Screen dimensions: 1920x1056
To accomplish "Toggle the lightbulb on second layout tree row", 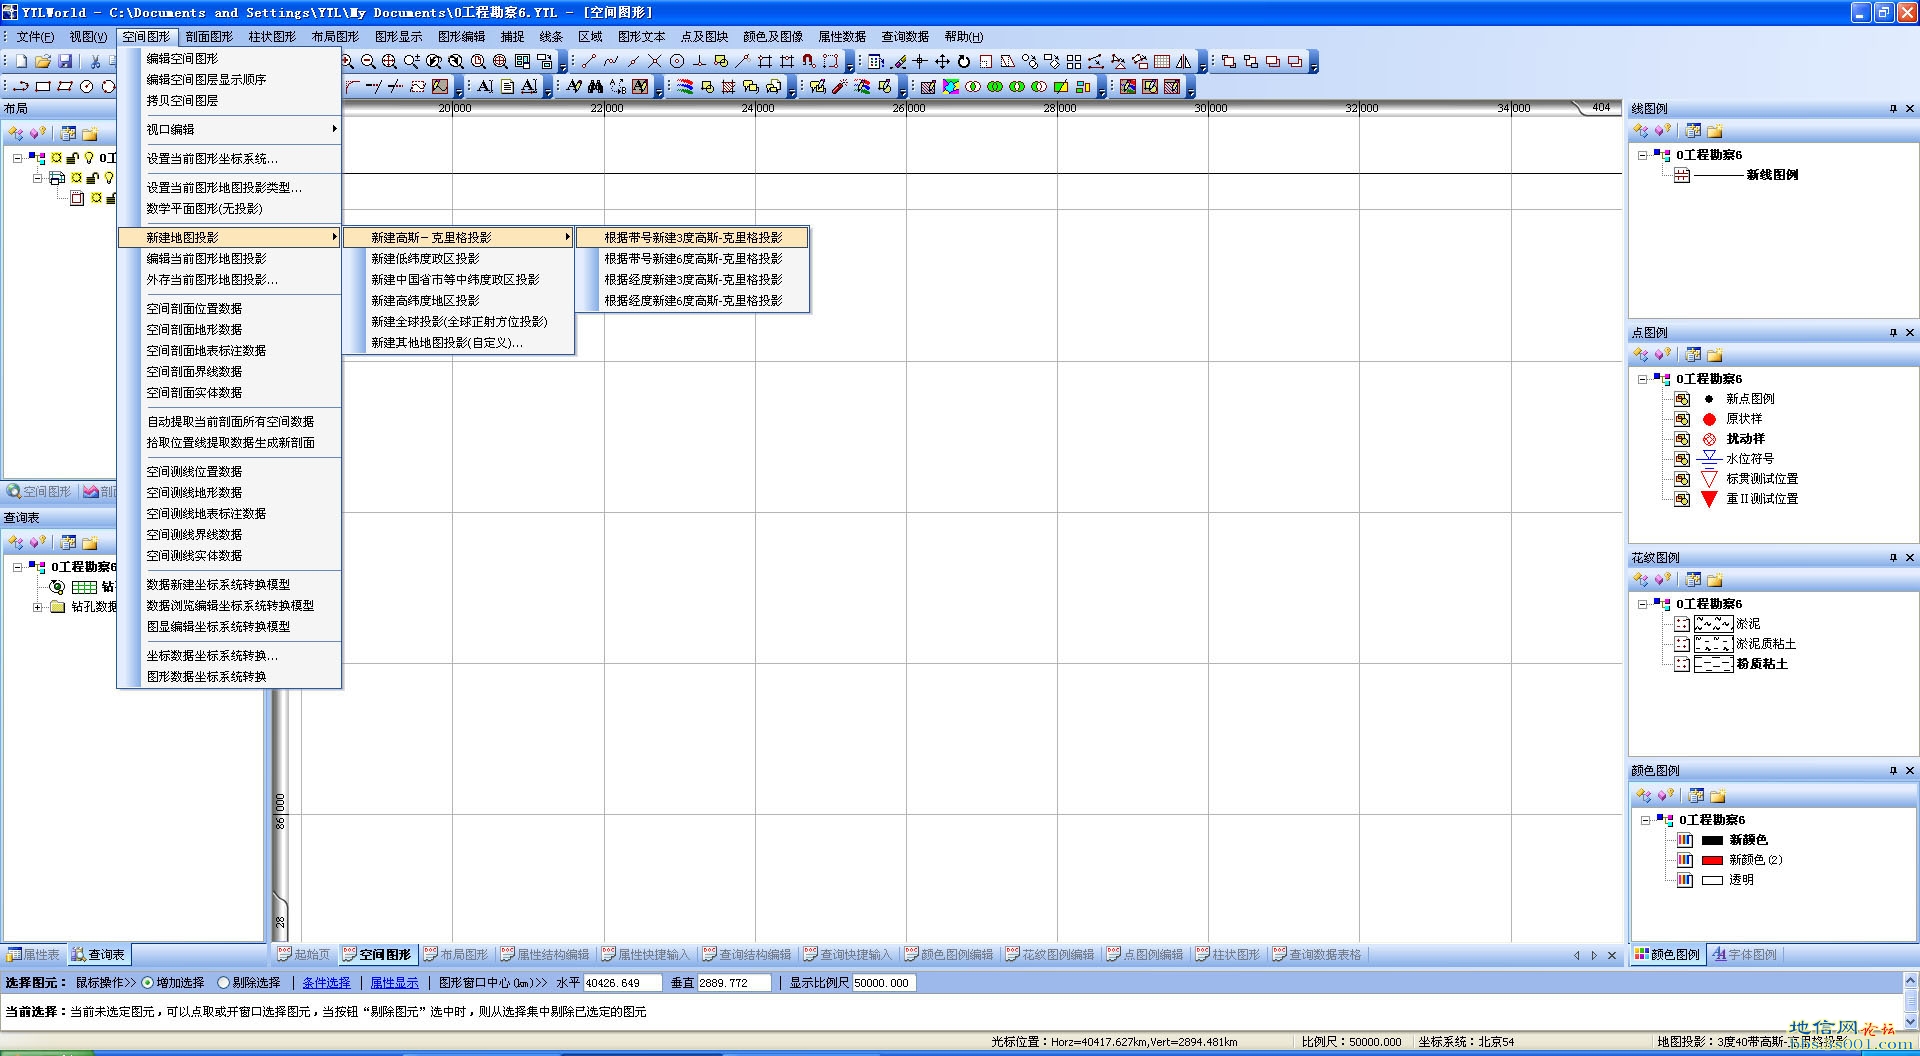I will click(x=109, y=178).
